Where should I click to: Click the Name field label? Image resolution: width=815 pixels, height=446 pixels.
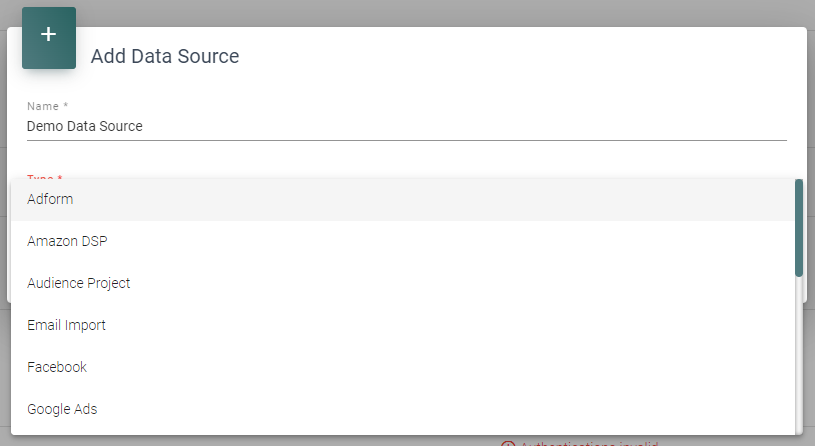[x=47, y=106]
